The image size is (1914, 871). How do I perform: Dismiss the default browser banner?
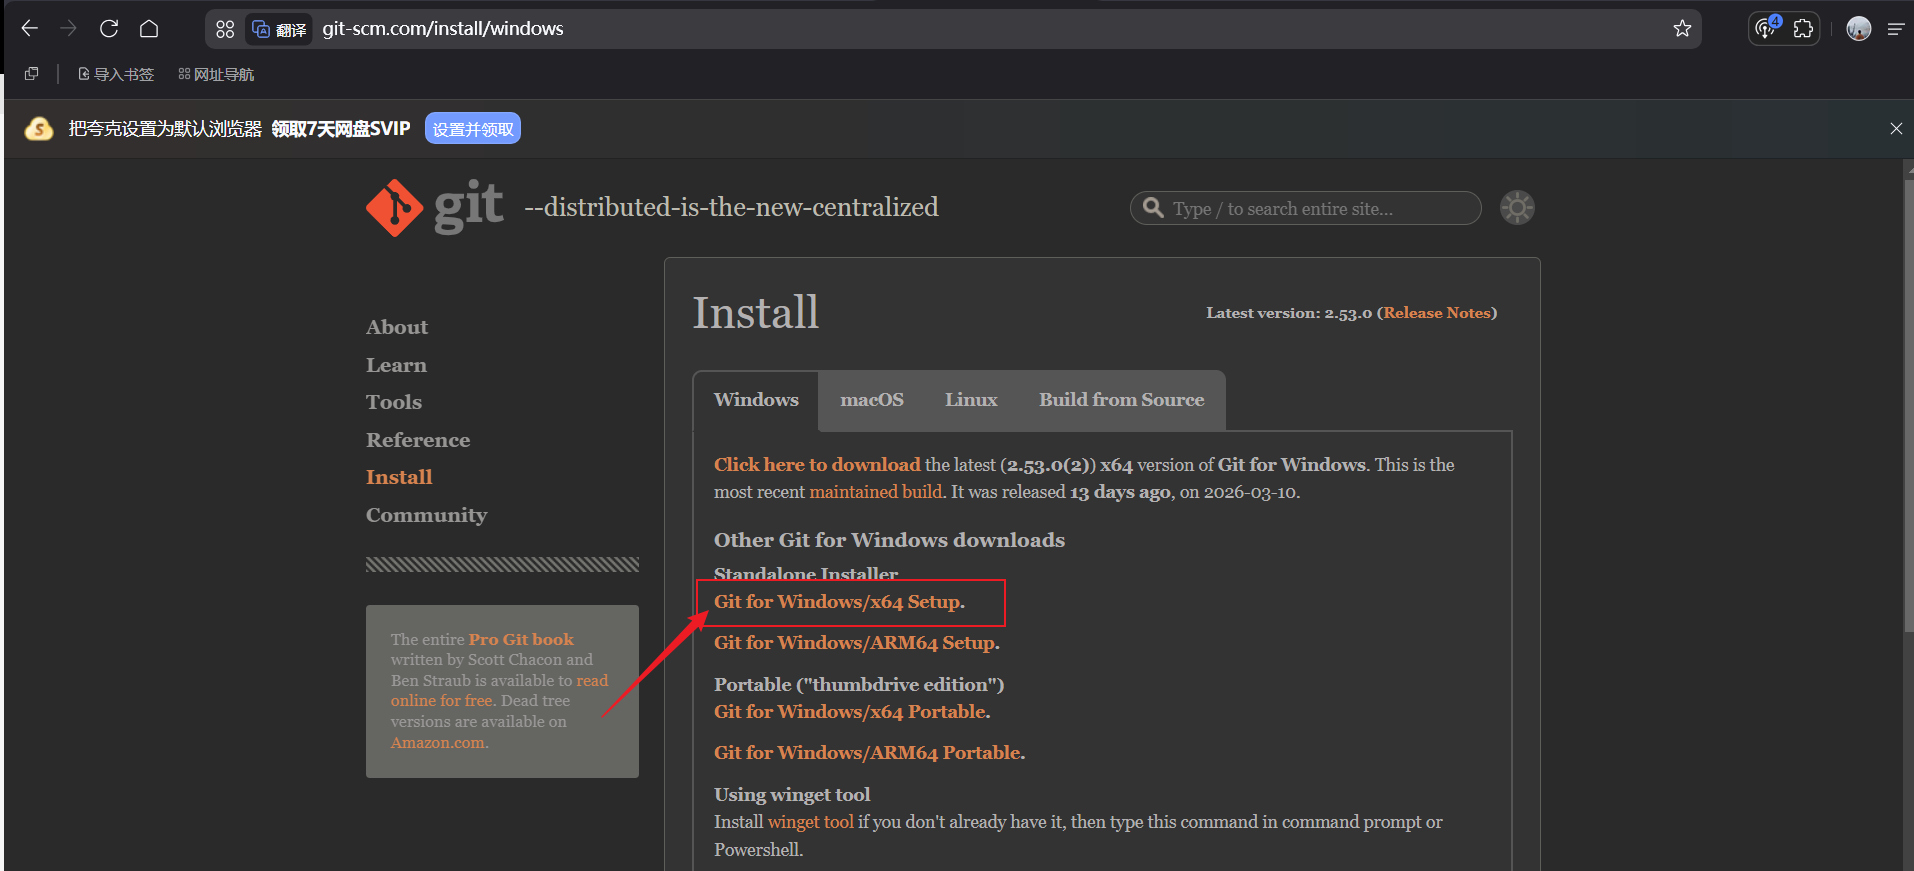click(1896, 128)
